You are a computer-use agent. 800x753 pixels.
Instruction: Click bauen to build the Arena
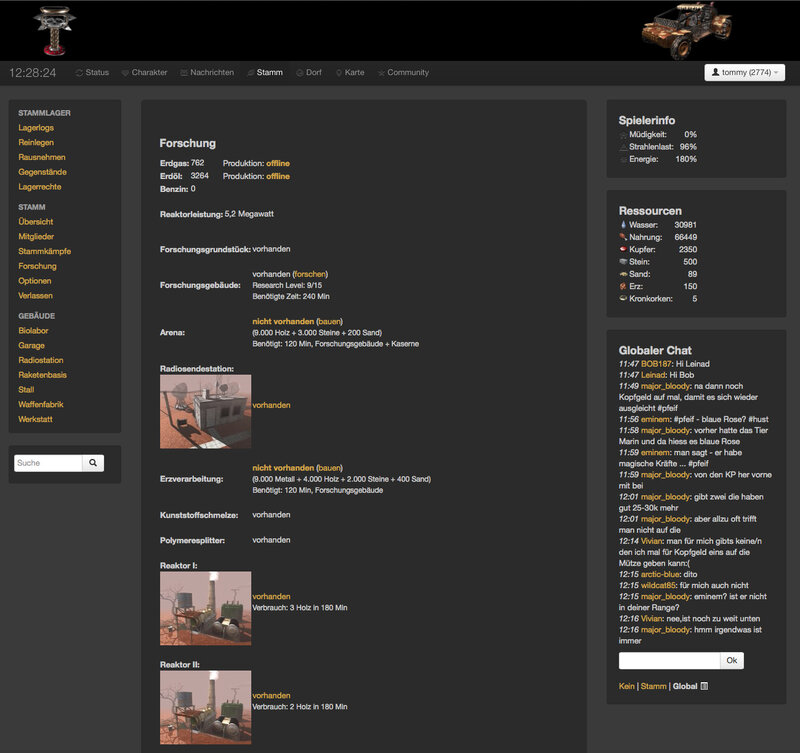tap(330, 321)
